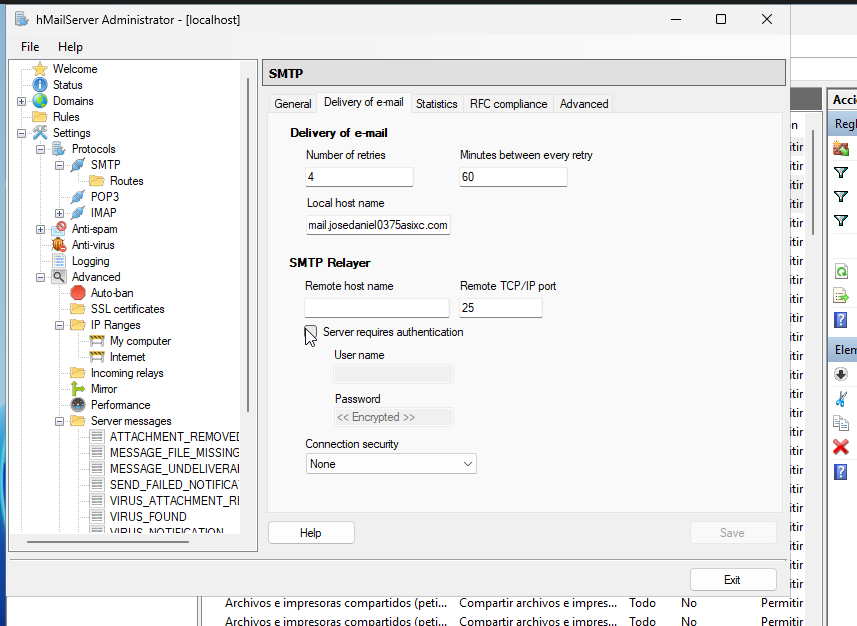Select MESSAGE_FILE_MISSING tree item
The width and height of the screenshot is (857, 626).
click(174, 453)
